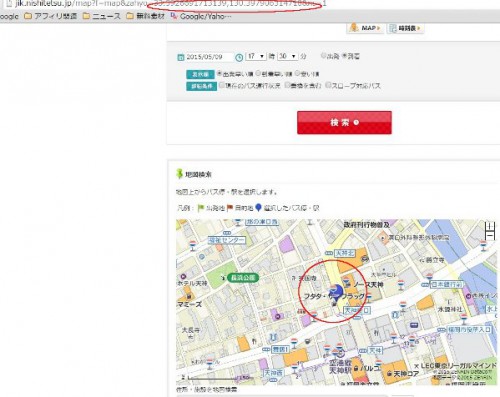Screen dimensions: 500x397
Task: Select the 日本銀行前 bus stop label
Action: tap(446, 285)
